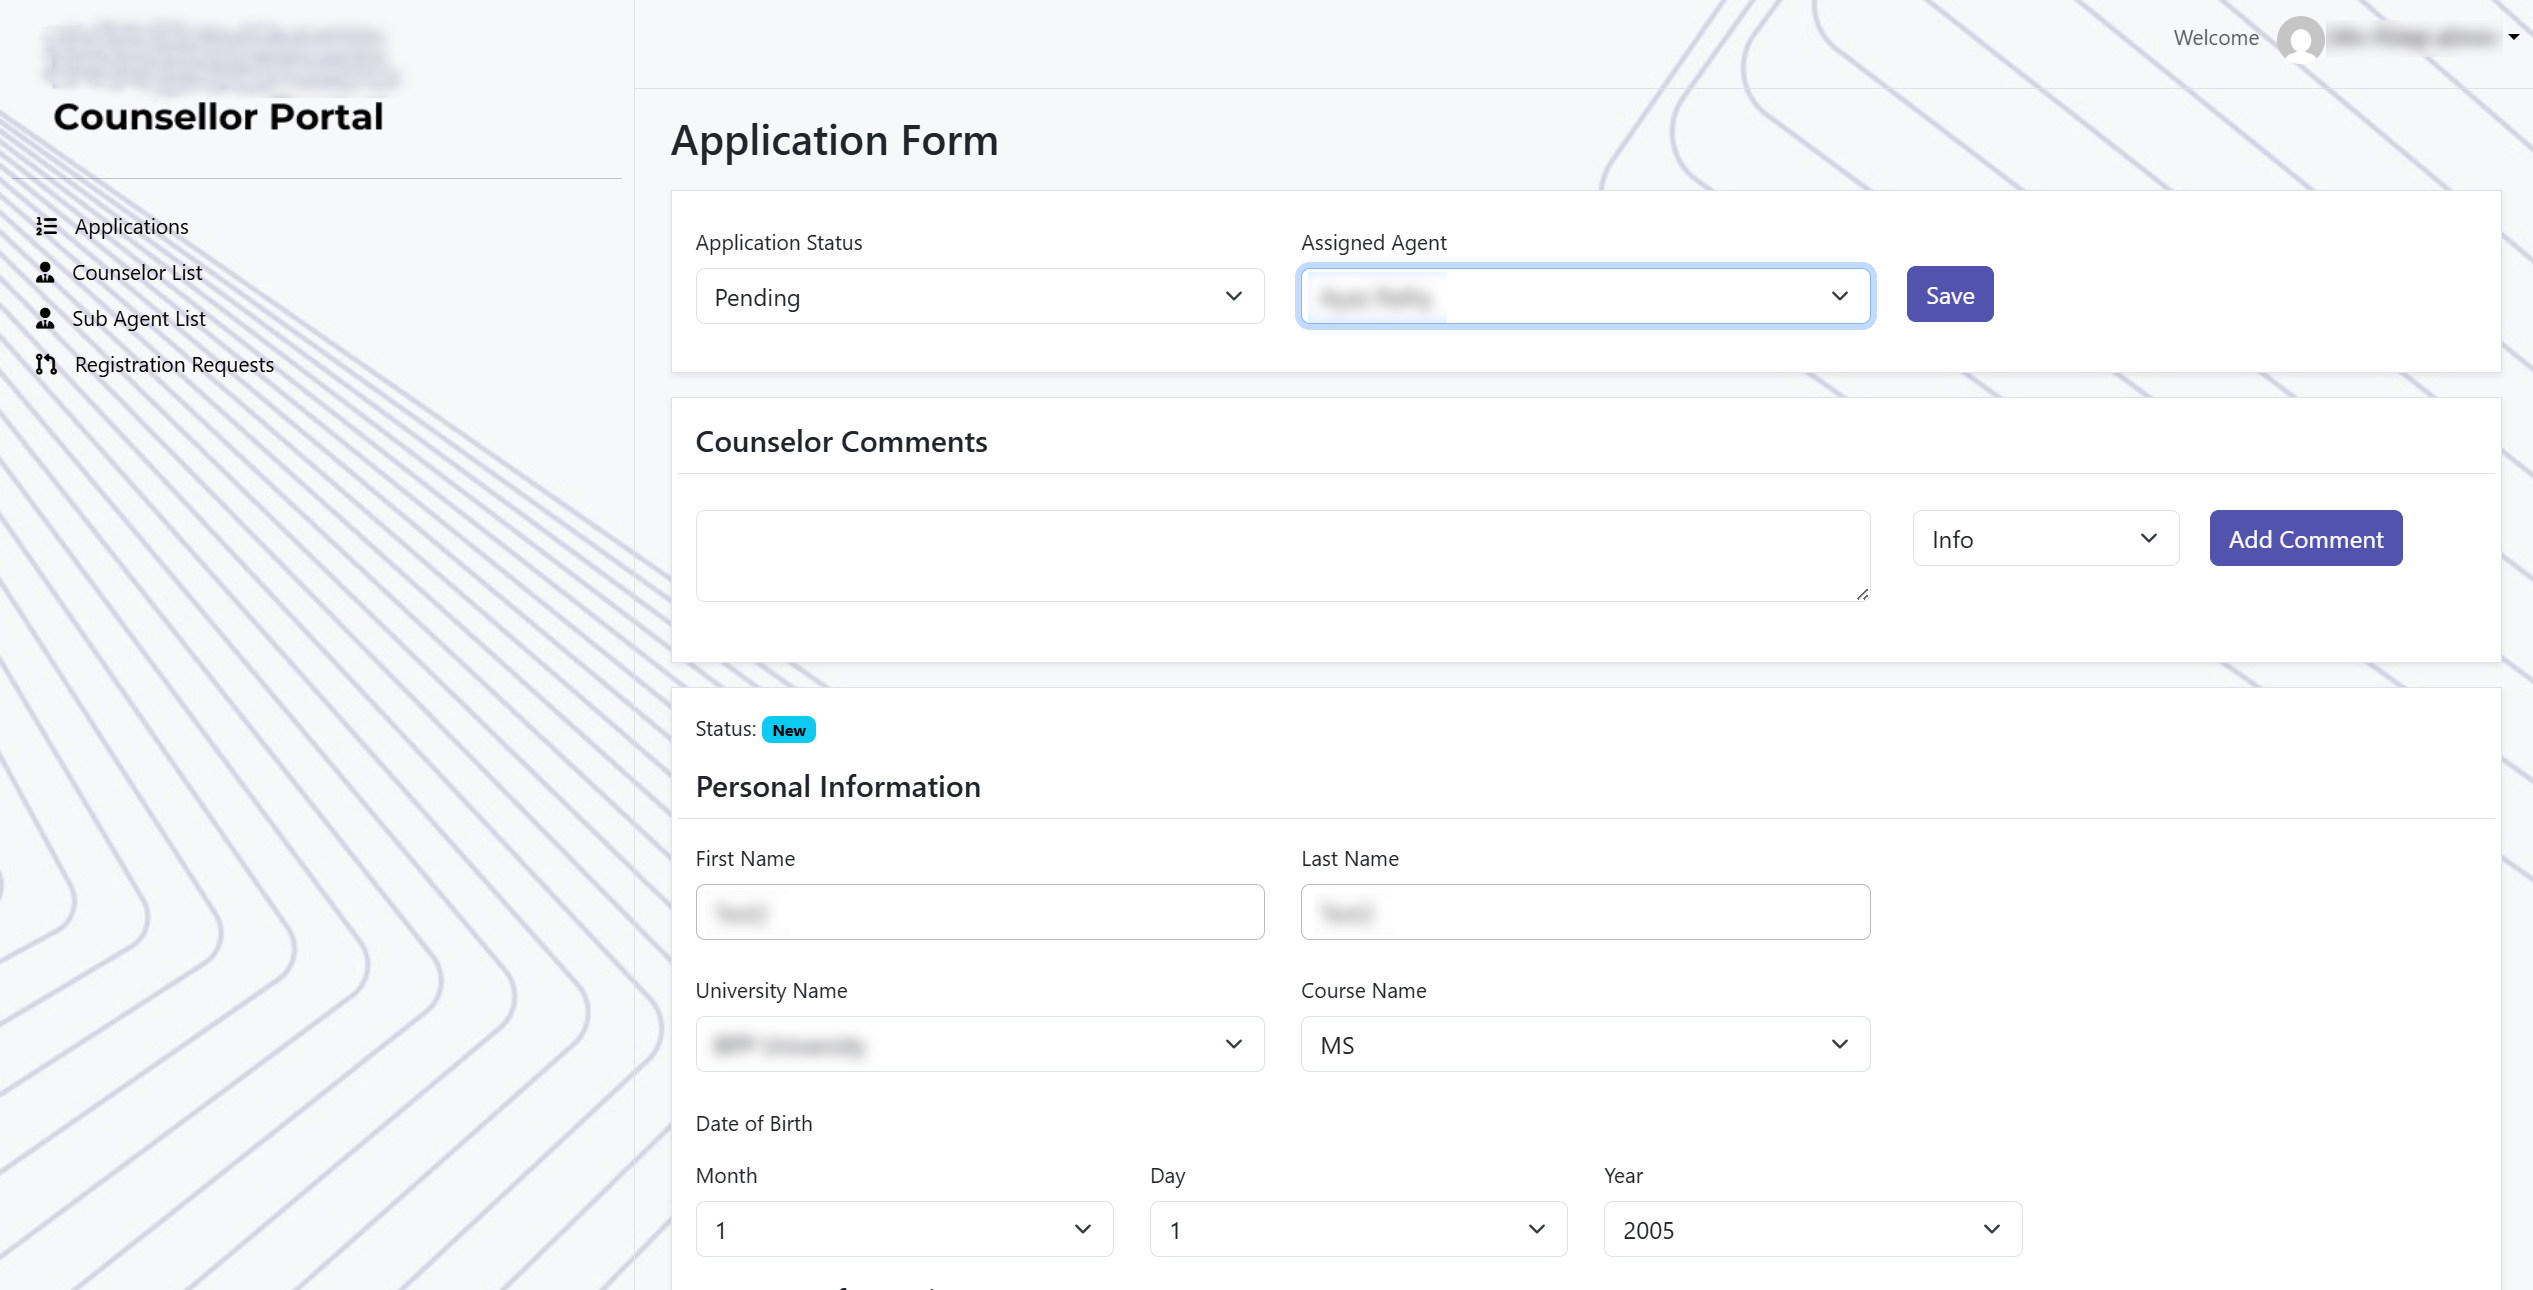This screenshot has width=2533, height=1290.
Task: Open the user account dropdown caret
Action: pyautogui.click(x=2513, y=37)
